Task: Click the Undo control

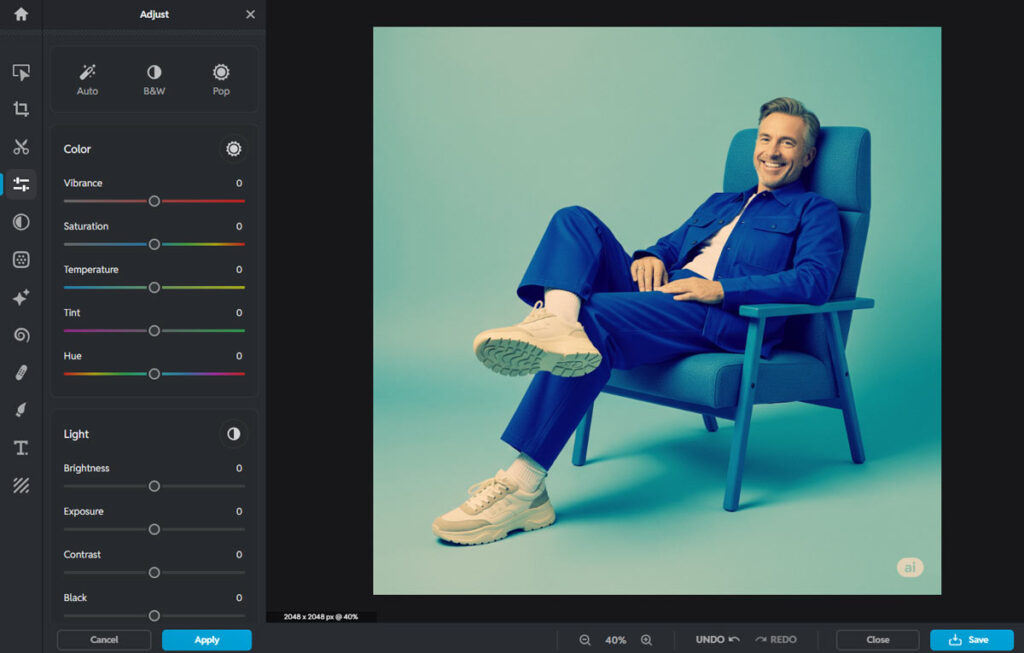Action: click(717, 640)
